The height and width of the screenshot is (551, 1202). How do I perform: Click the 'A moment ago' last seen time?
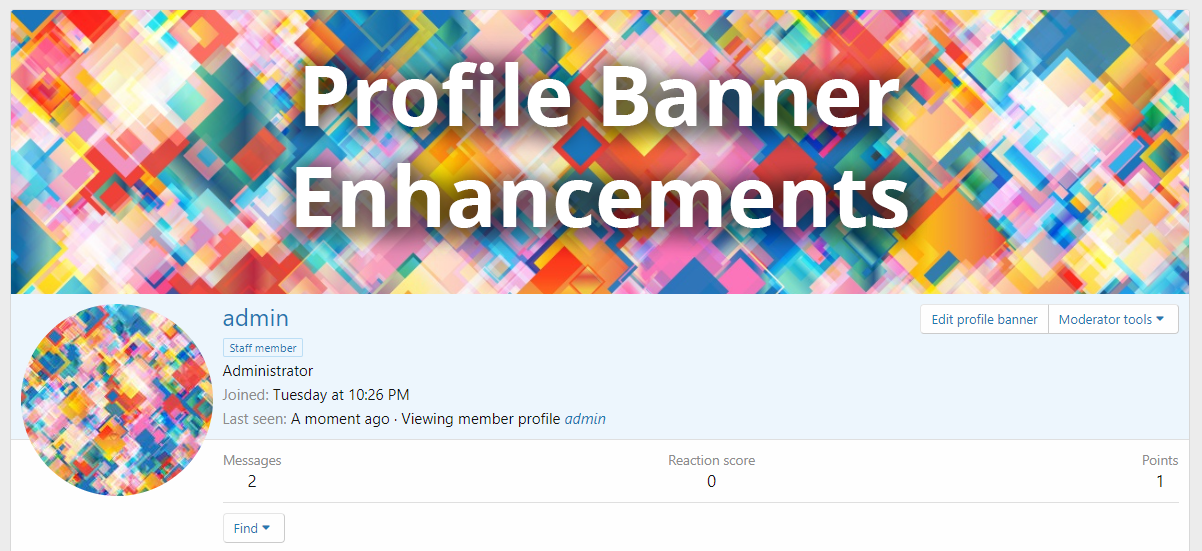[340, 419]
